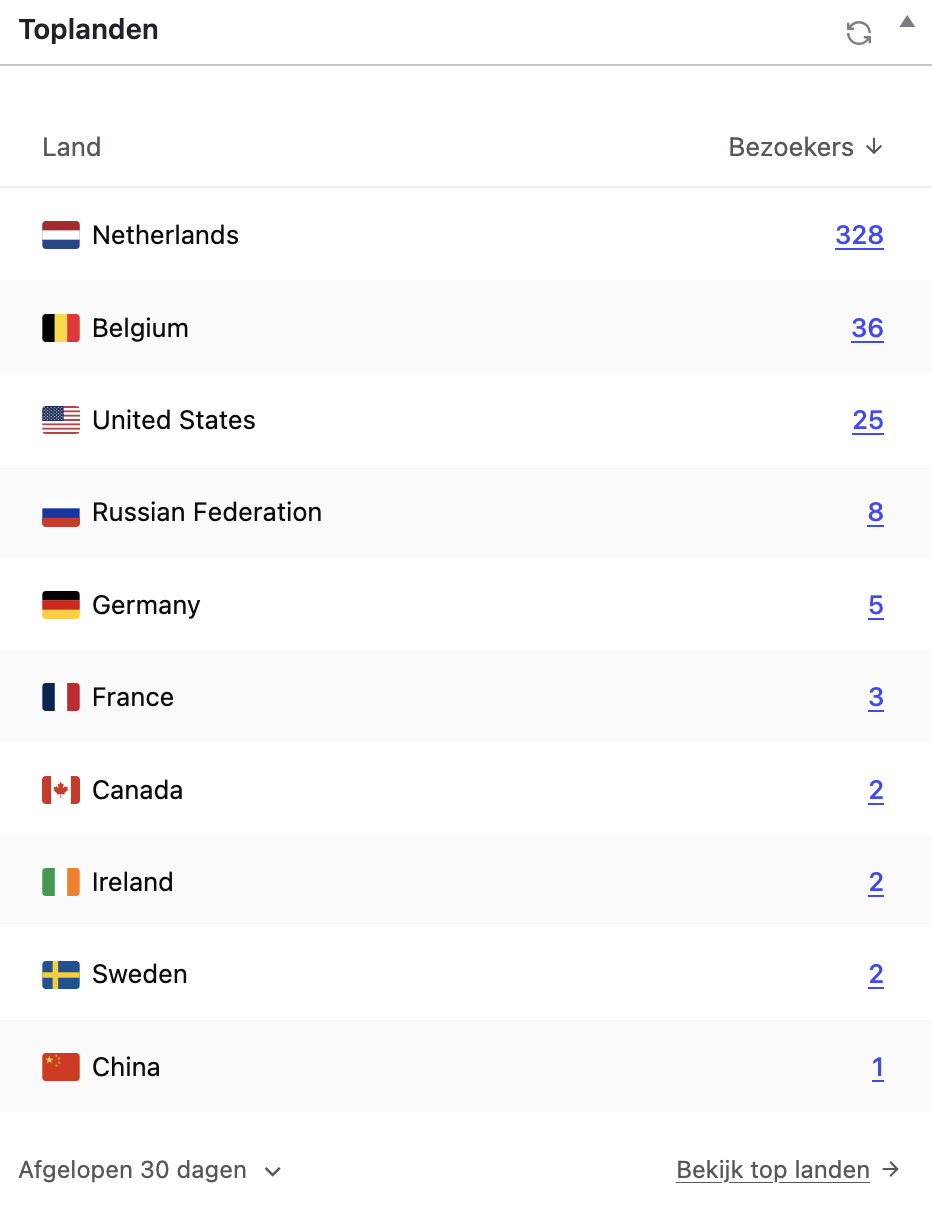Open France visitor count 3
This screenshot has height=1210, width=932.
[x=876, y=697]
